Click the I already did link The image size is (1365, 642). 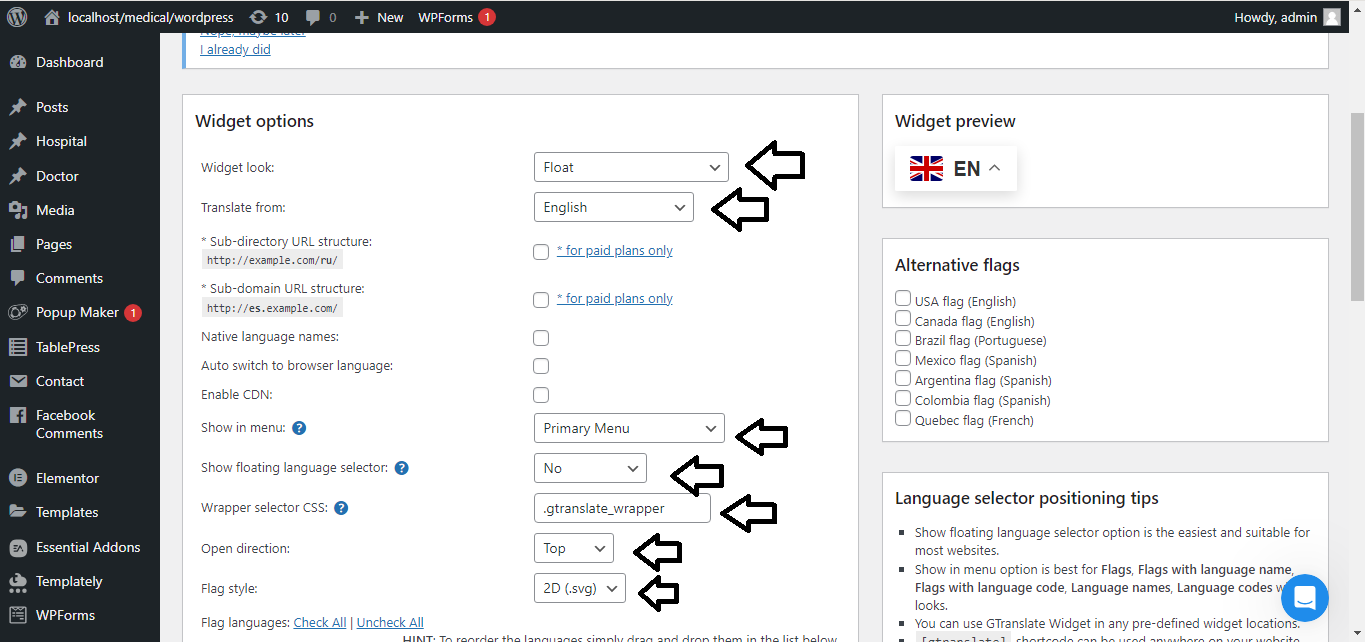235,49
